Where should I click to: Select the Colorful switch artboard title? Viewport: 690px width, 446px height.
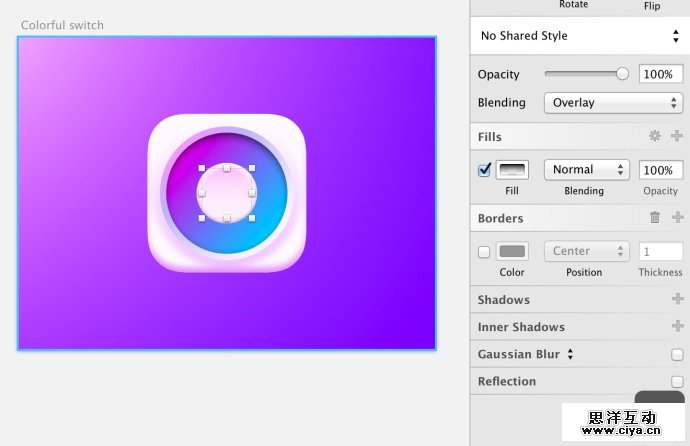pos(62,25)
